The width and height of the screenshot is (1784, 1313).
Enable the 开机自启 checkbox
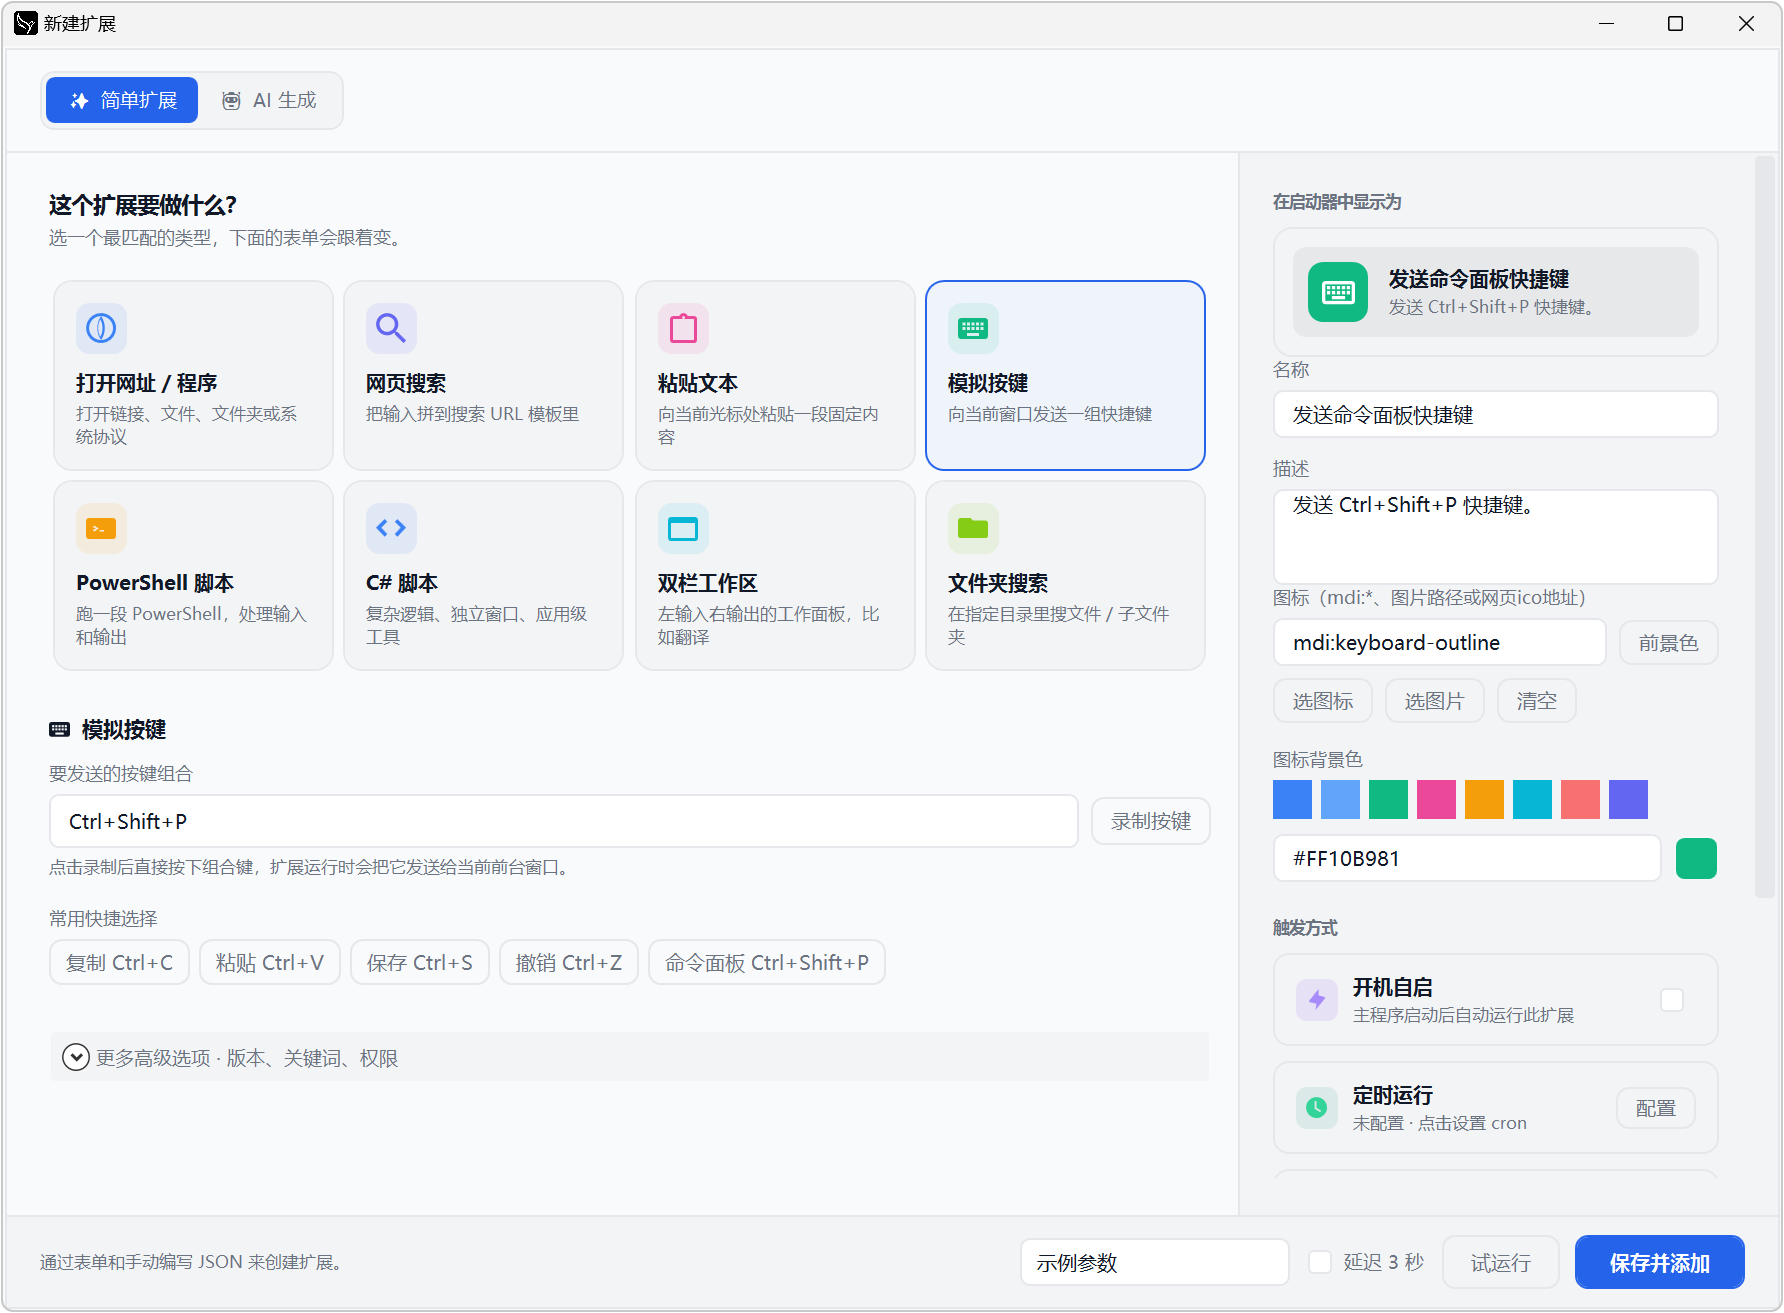[x=1672, y=999]
